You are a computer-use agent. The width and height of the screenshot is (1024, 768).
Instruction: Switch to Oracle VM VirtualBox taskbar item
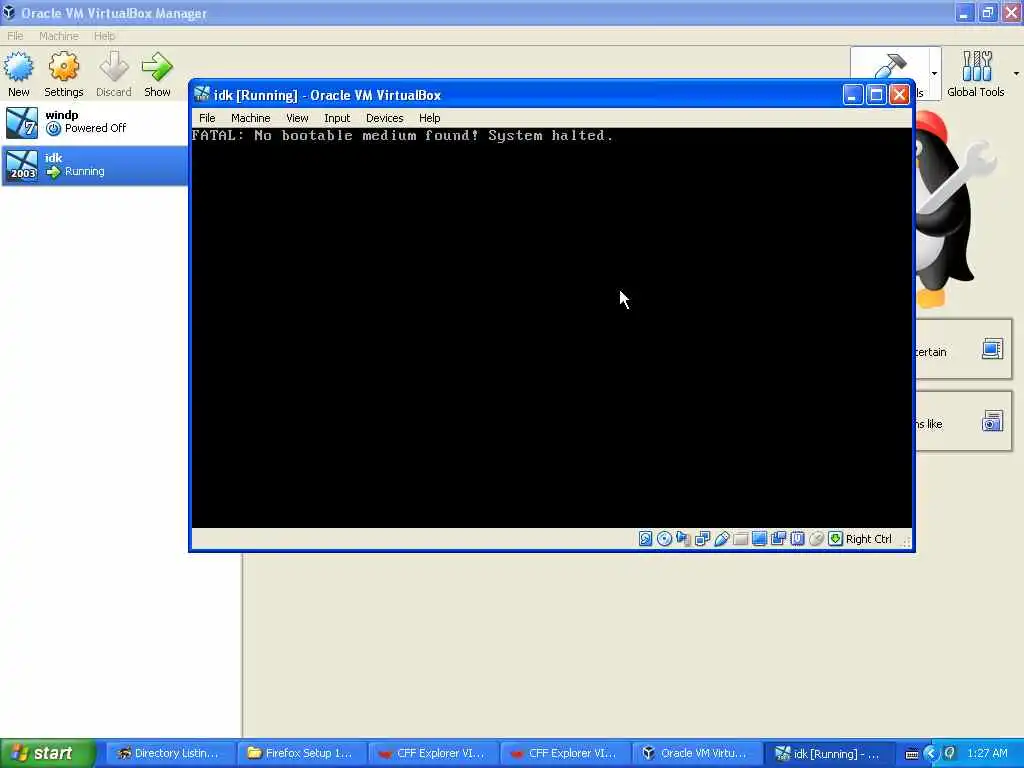click(696, 753)
